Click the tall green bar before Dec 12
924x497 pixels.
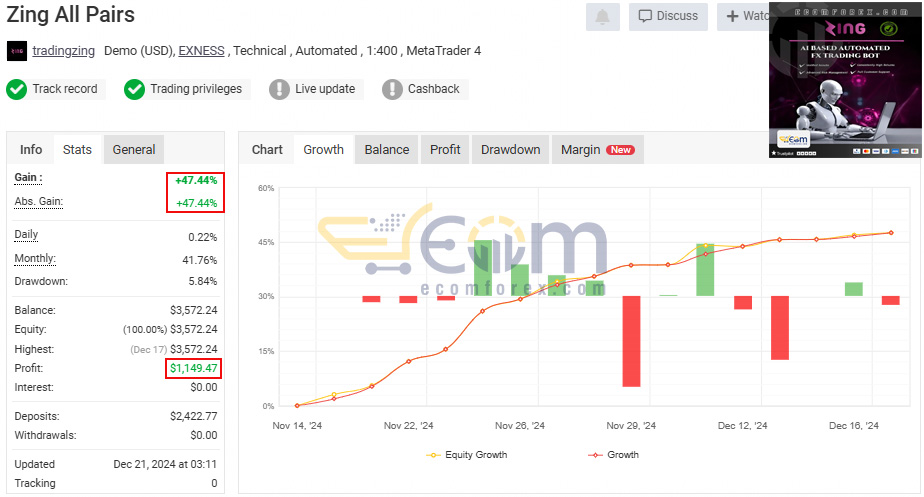click(x=705, y=270)
